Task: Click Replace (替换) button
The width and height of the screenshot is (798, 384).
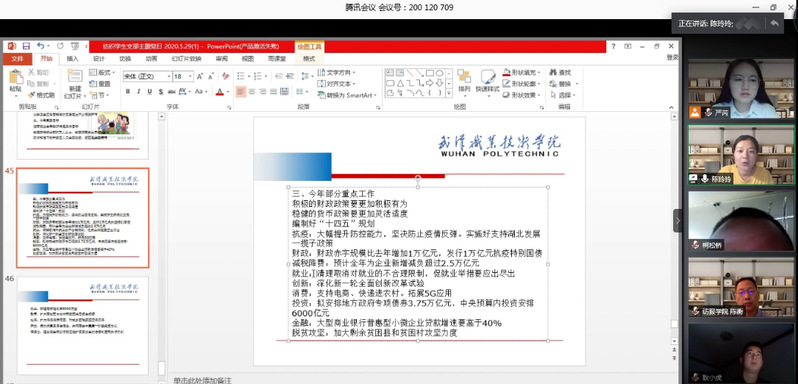Action: 563,83
